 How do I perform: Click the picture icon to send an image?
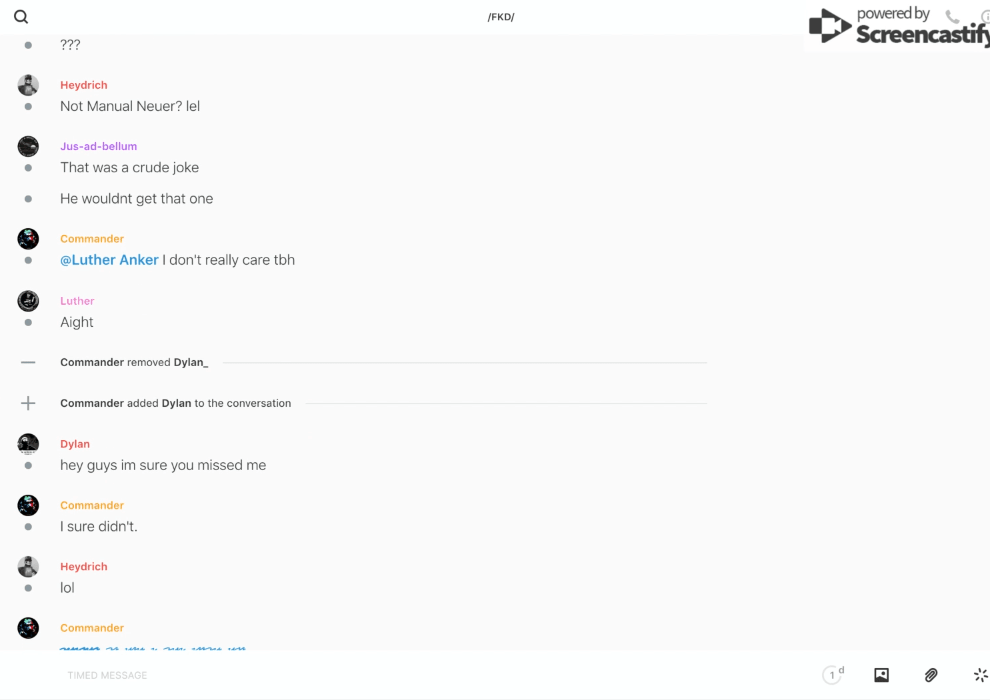pyautogui.click(x=881, y=675)
